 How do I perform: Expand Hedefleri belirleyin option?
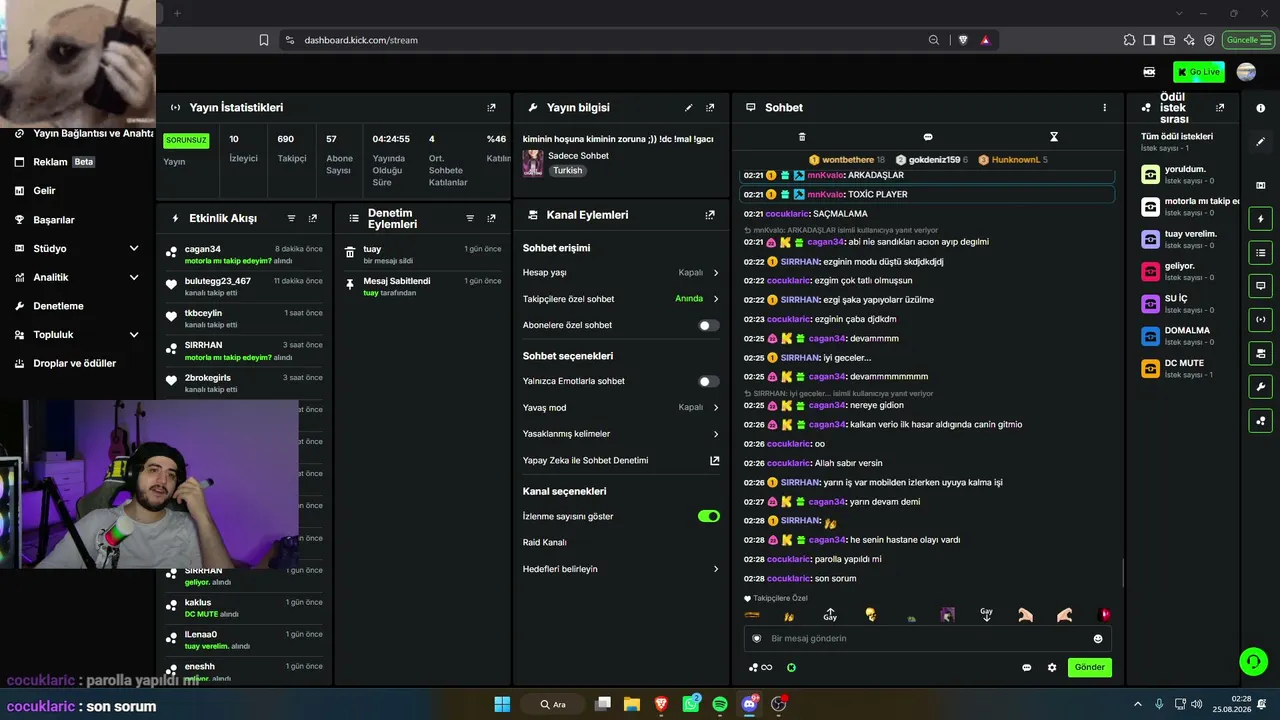click(x=620, y=569)
